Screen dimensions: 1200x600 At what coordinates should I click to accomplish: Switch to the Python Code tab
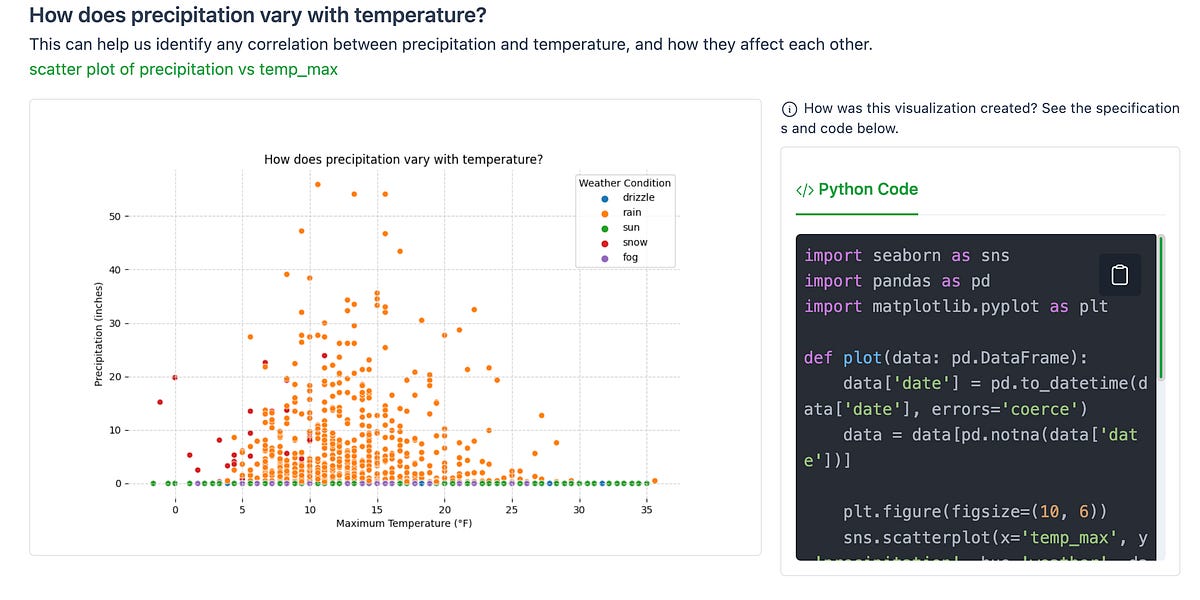(860, 188)
